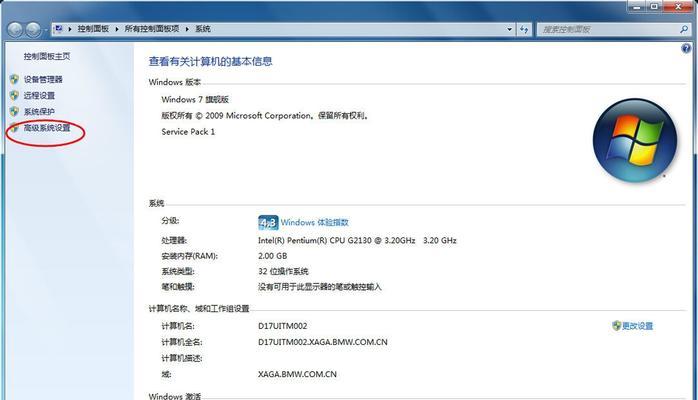698x400 pixels.
Task: Click label 安装内存(RAM):
Action: point(190,256)
